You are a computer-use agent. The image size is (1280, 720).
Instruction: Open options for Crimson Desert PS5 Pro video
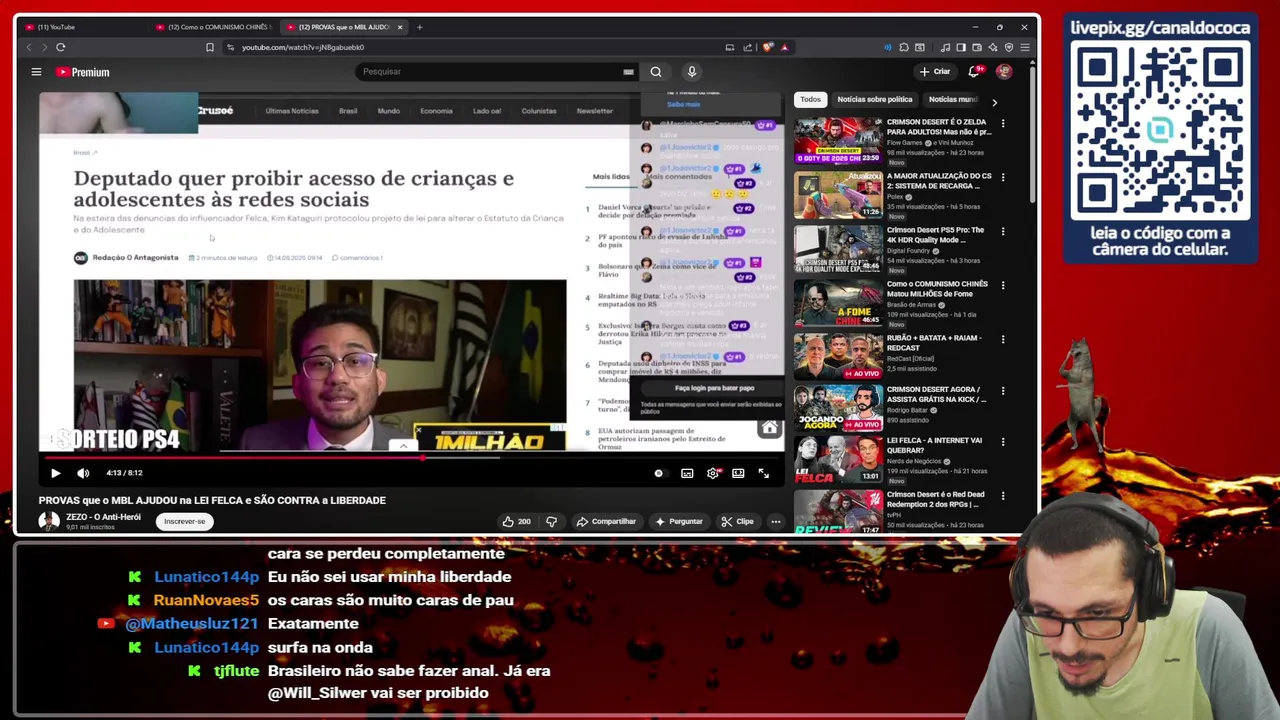pyautogui.click(x=1003, y=232)
